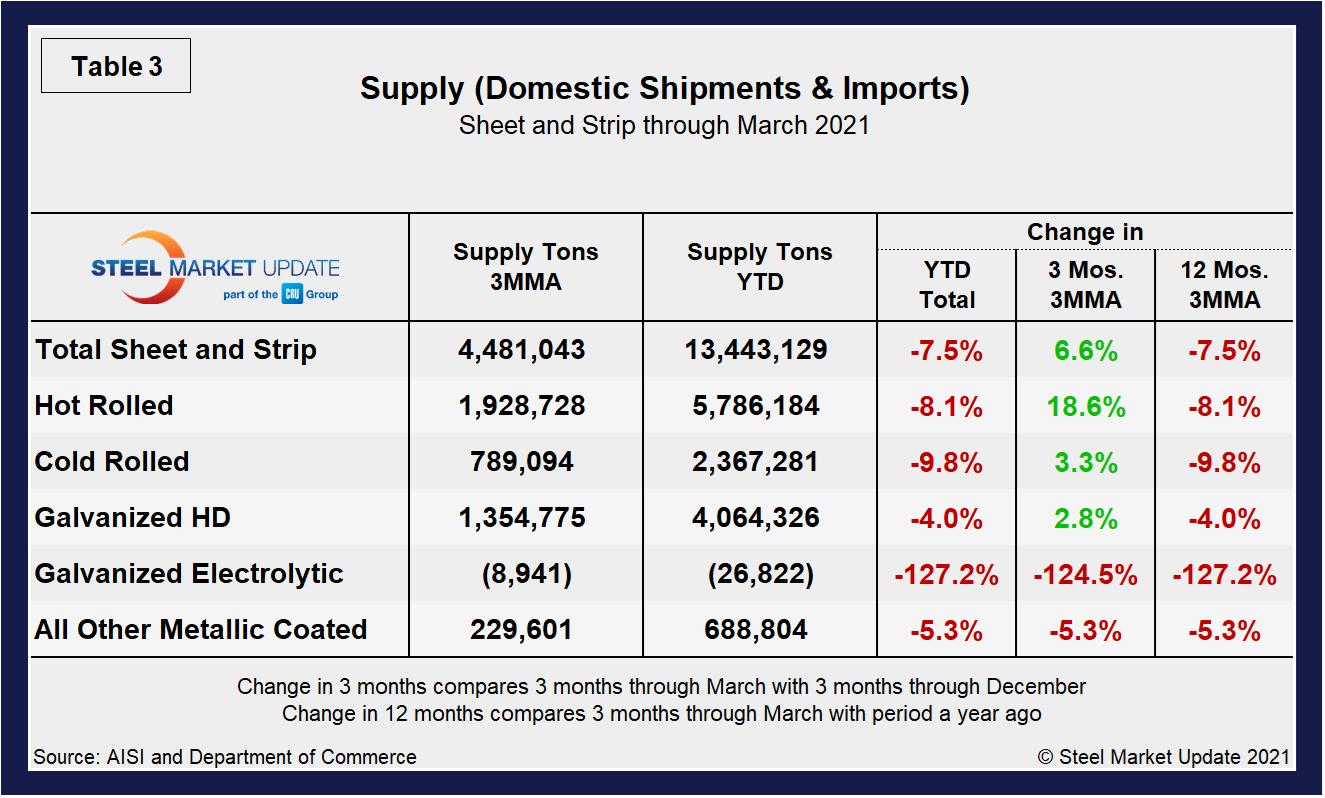Viewport: 1325px width, 798px height.
Task: Click the green 18.6% Hot Rolled change
Action: pyautogui.click(x=1085, y=407)
